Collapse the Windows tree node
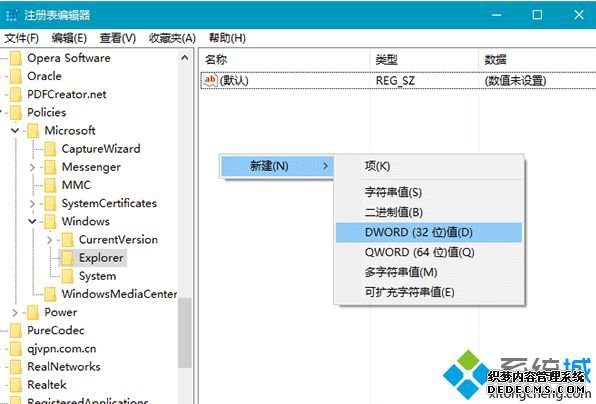Viewport: 596px width, 404px height. coord(32,222)
